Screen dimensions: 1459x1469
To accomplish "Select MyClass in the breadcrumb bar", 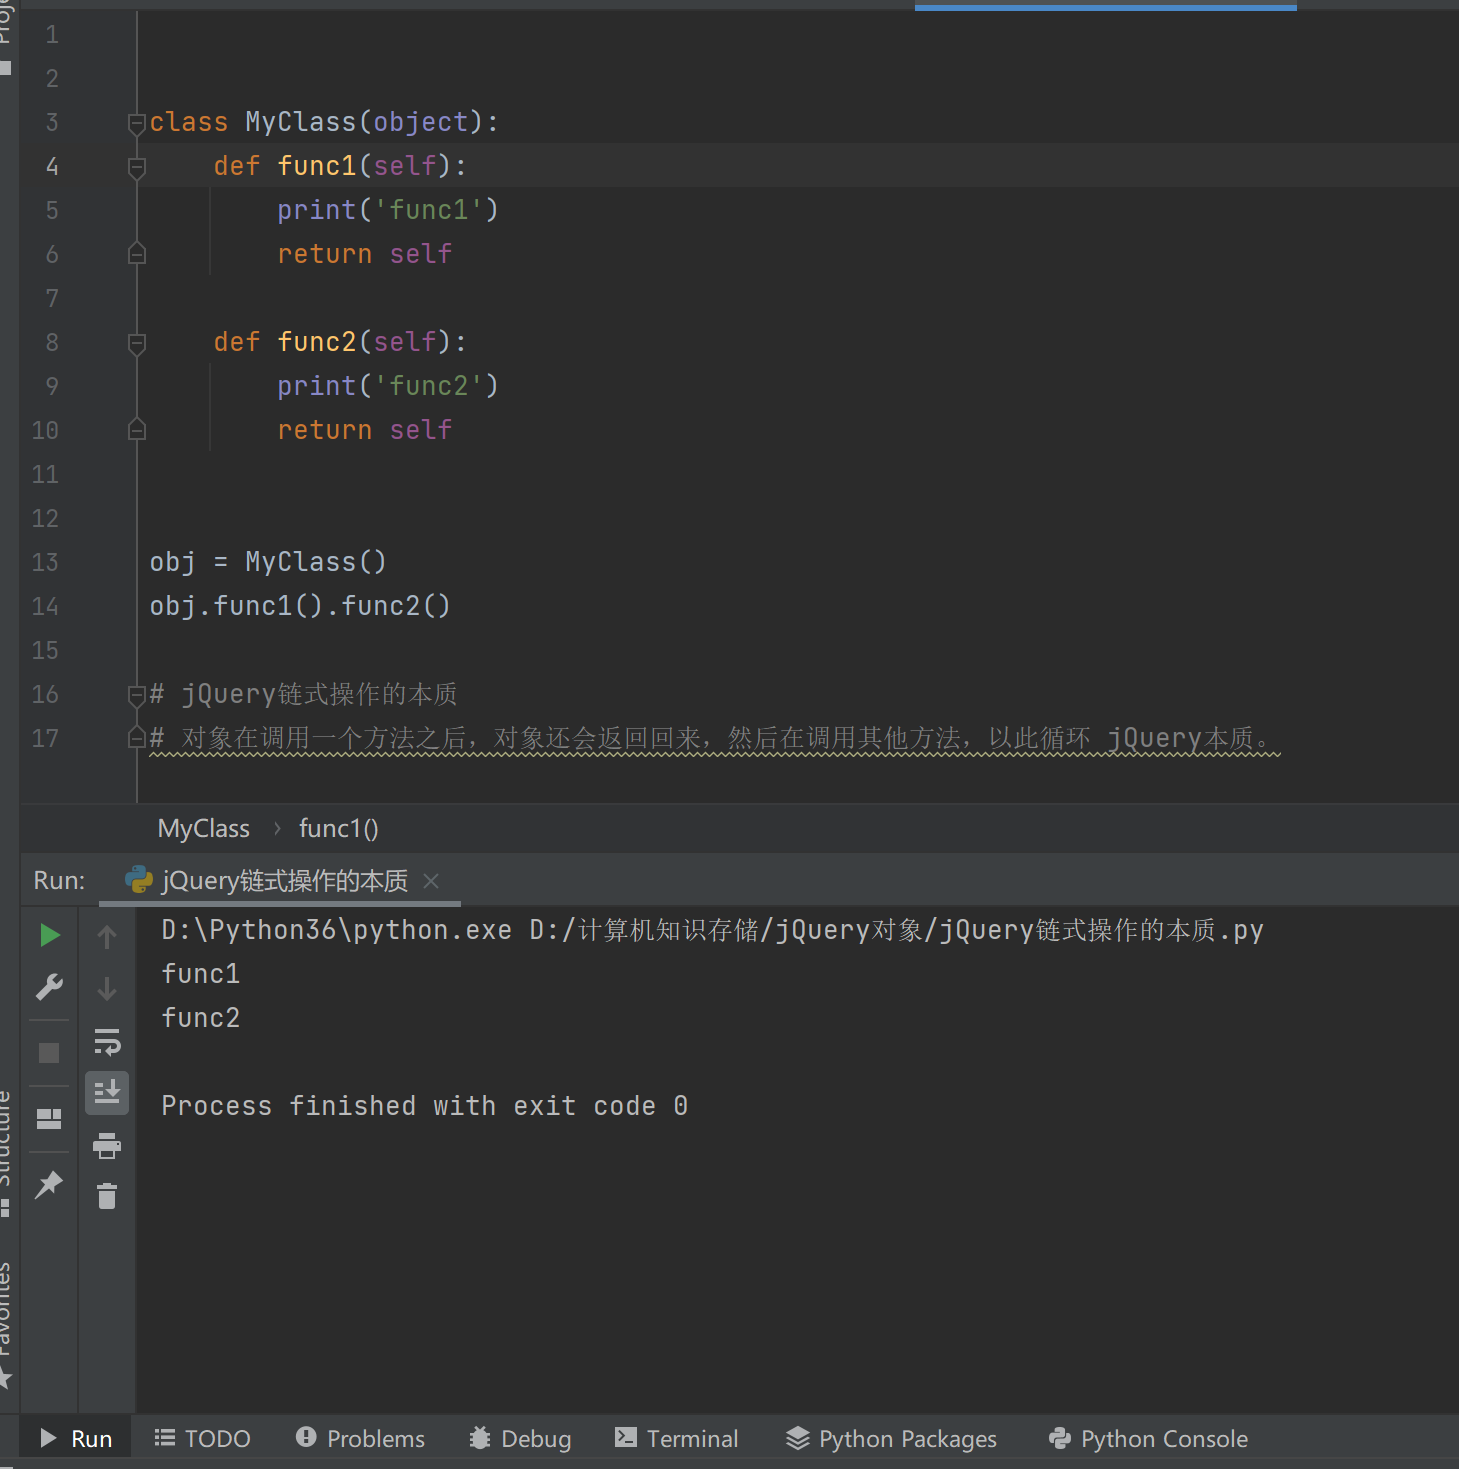I will tap(204, 829).
